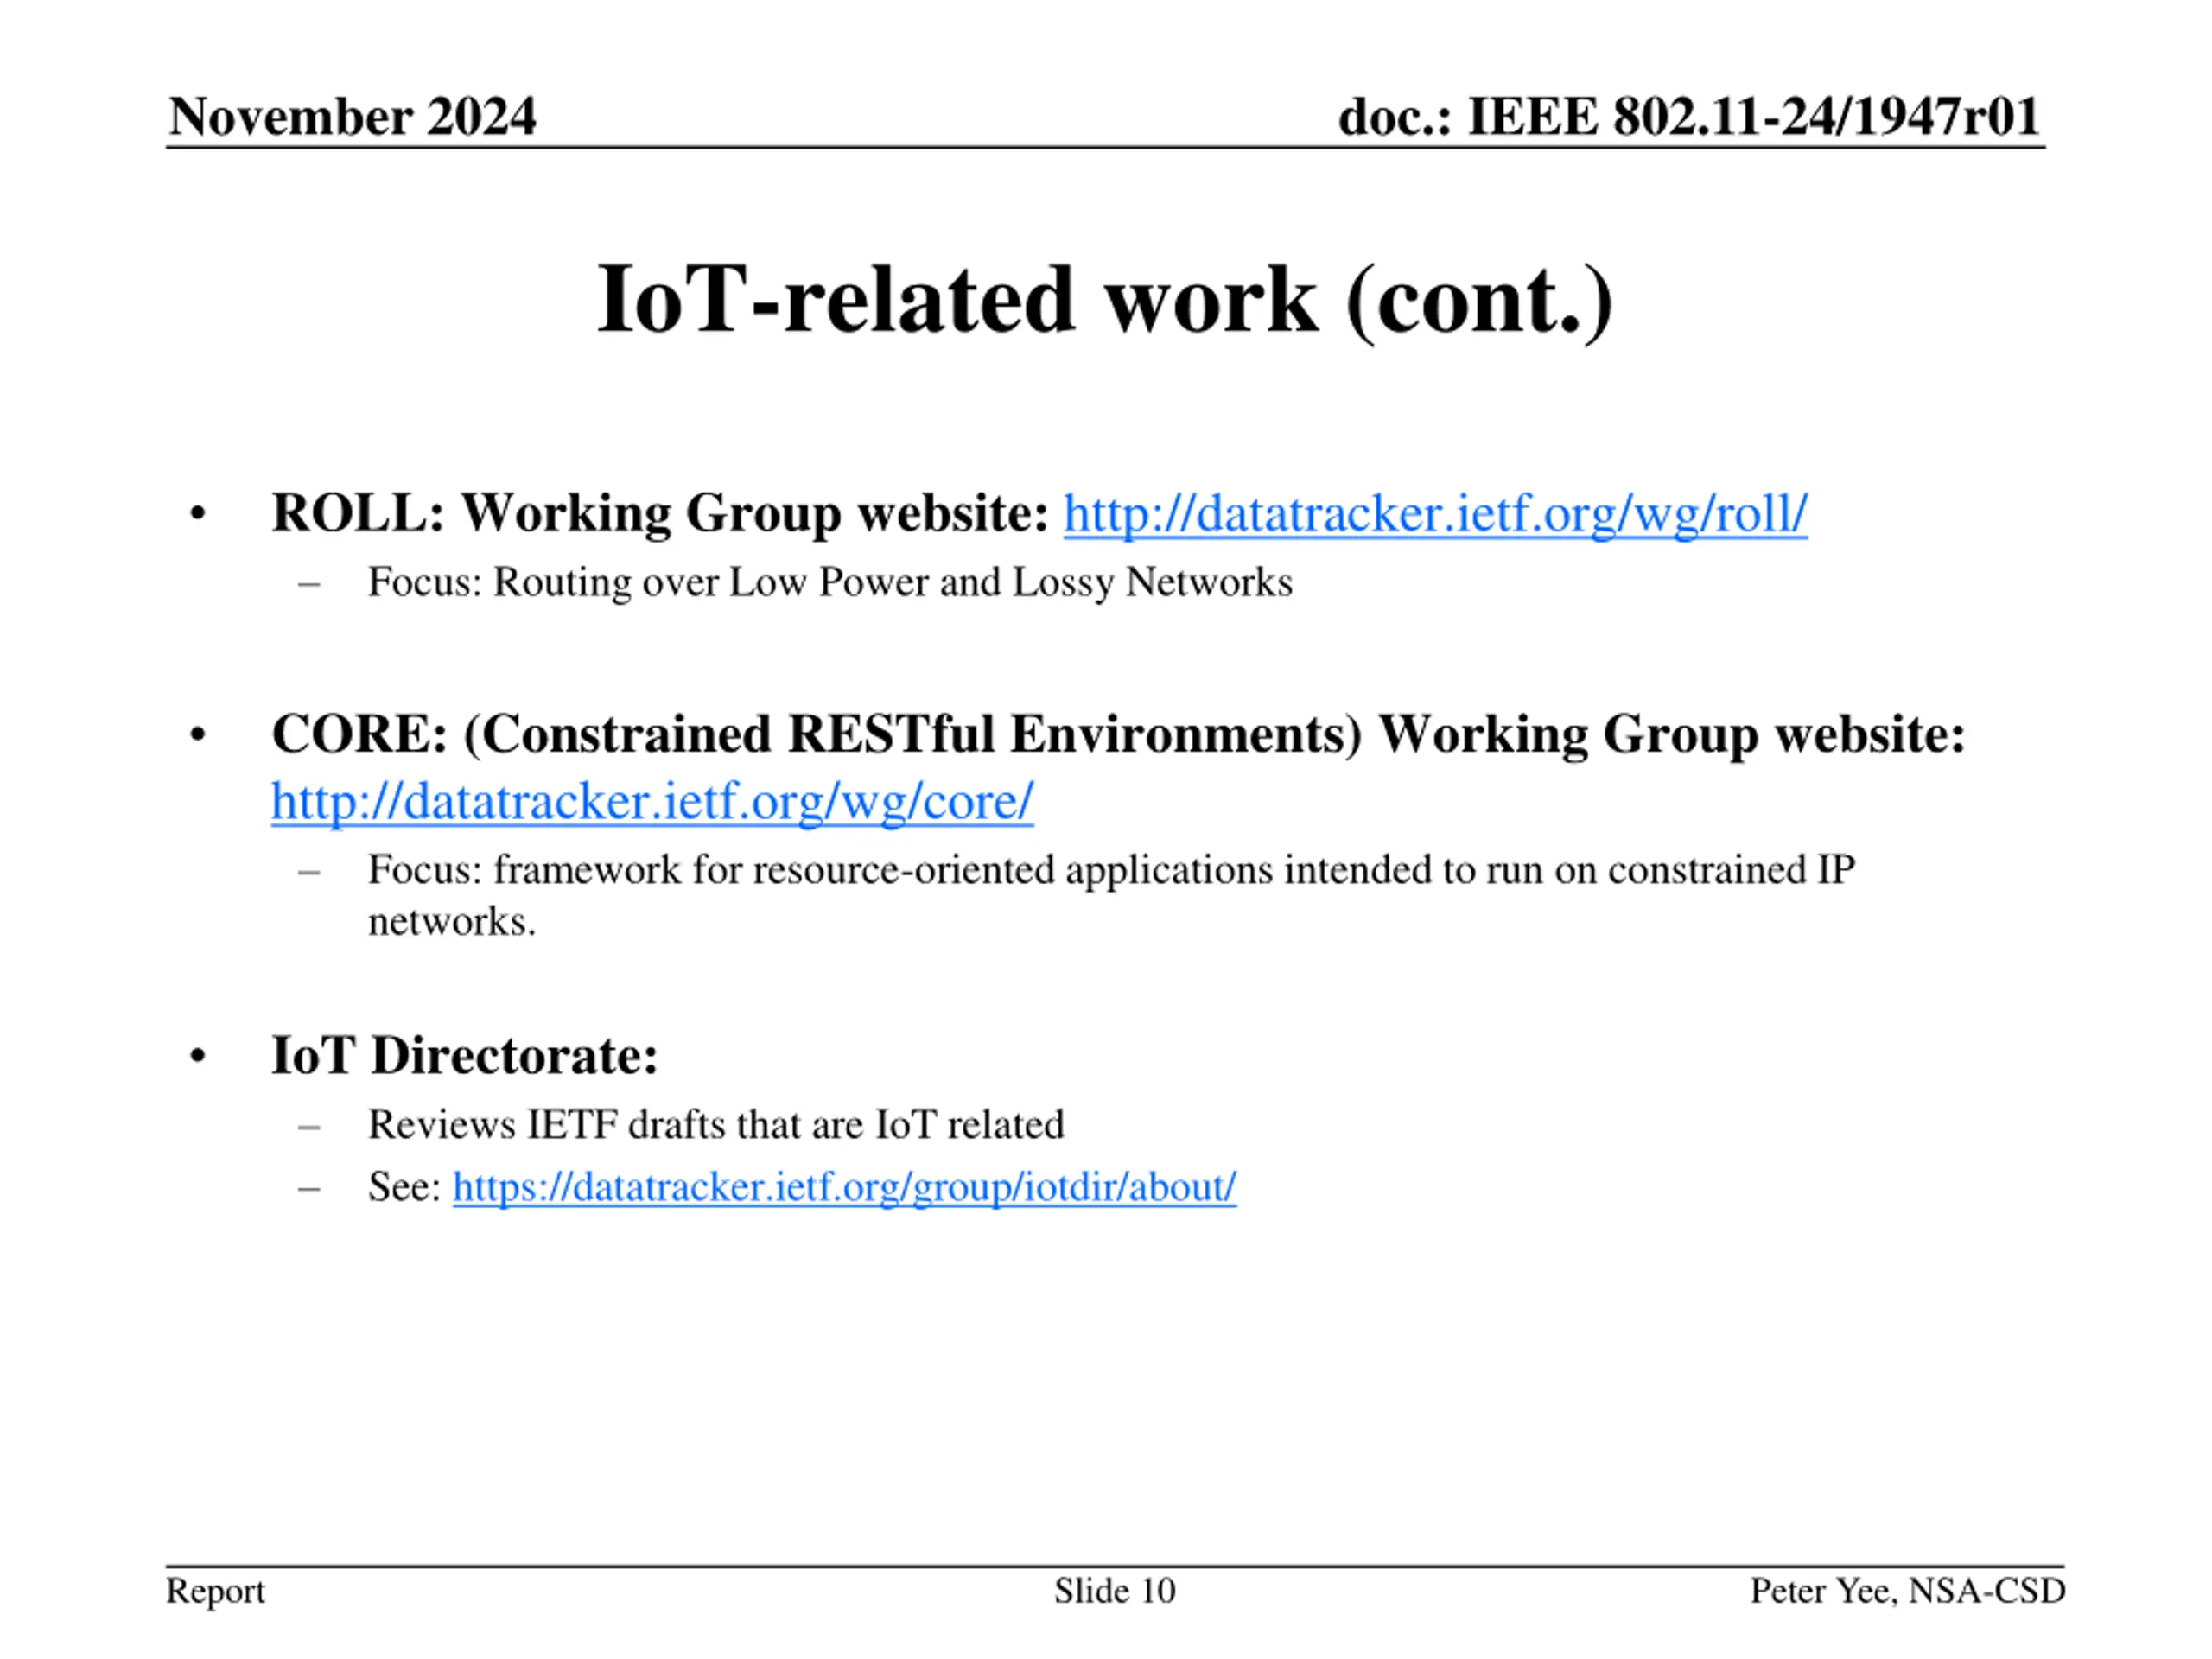2212x1659 pixels.
Task: Click the bullet before CORE heading
Action: click(197, 735)
